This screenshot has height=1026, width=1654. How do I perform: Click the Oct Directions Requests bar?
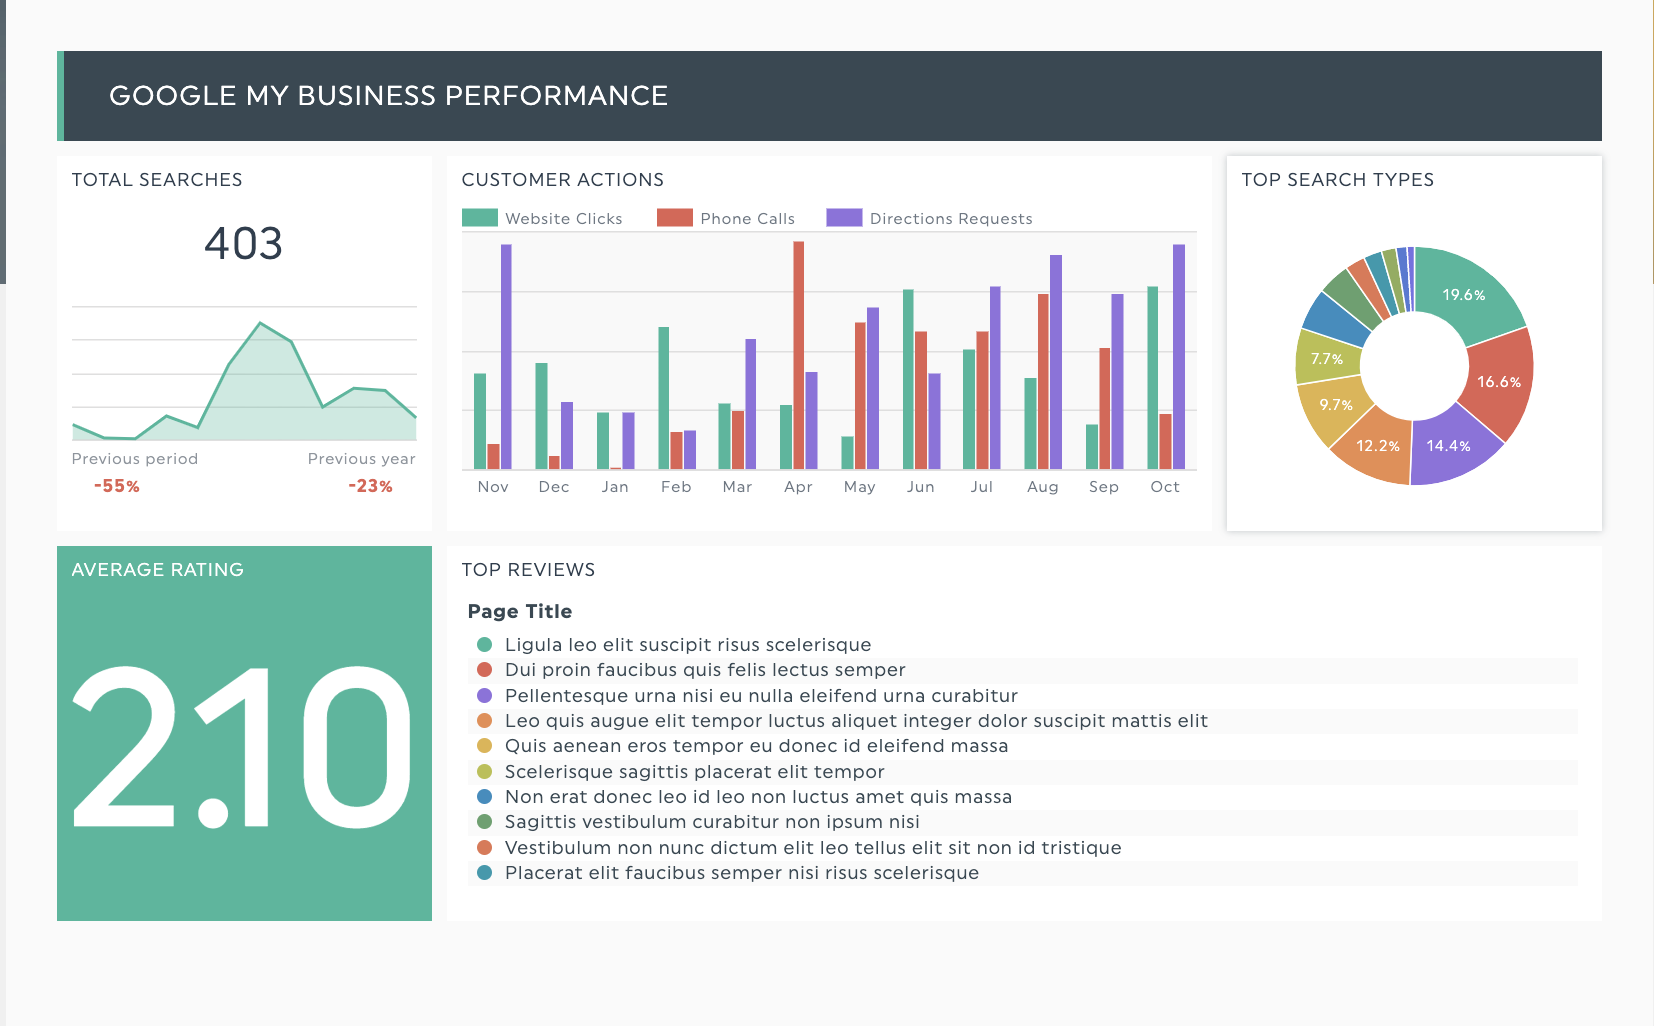1179,357
